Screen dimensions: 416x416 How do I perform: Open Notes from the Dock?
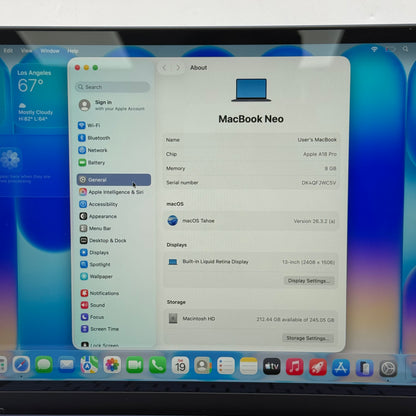tap(249, 366)
